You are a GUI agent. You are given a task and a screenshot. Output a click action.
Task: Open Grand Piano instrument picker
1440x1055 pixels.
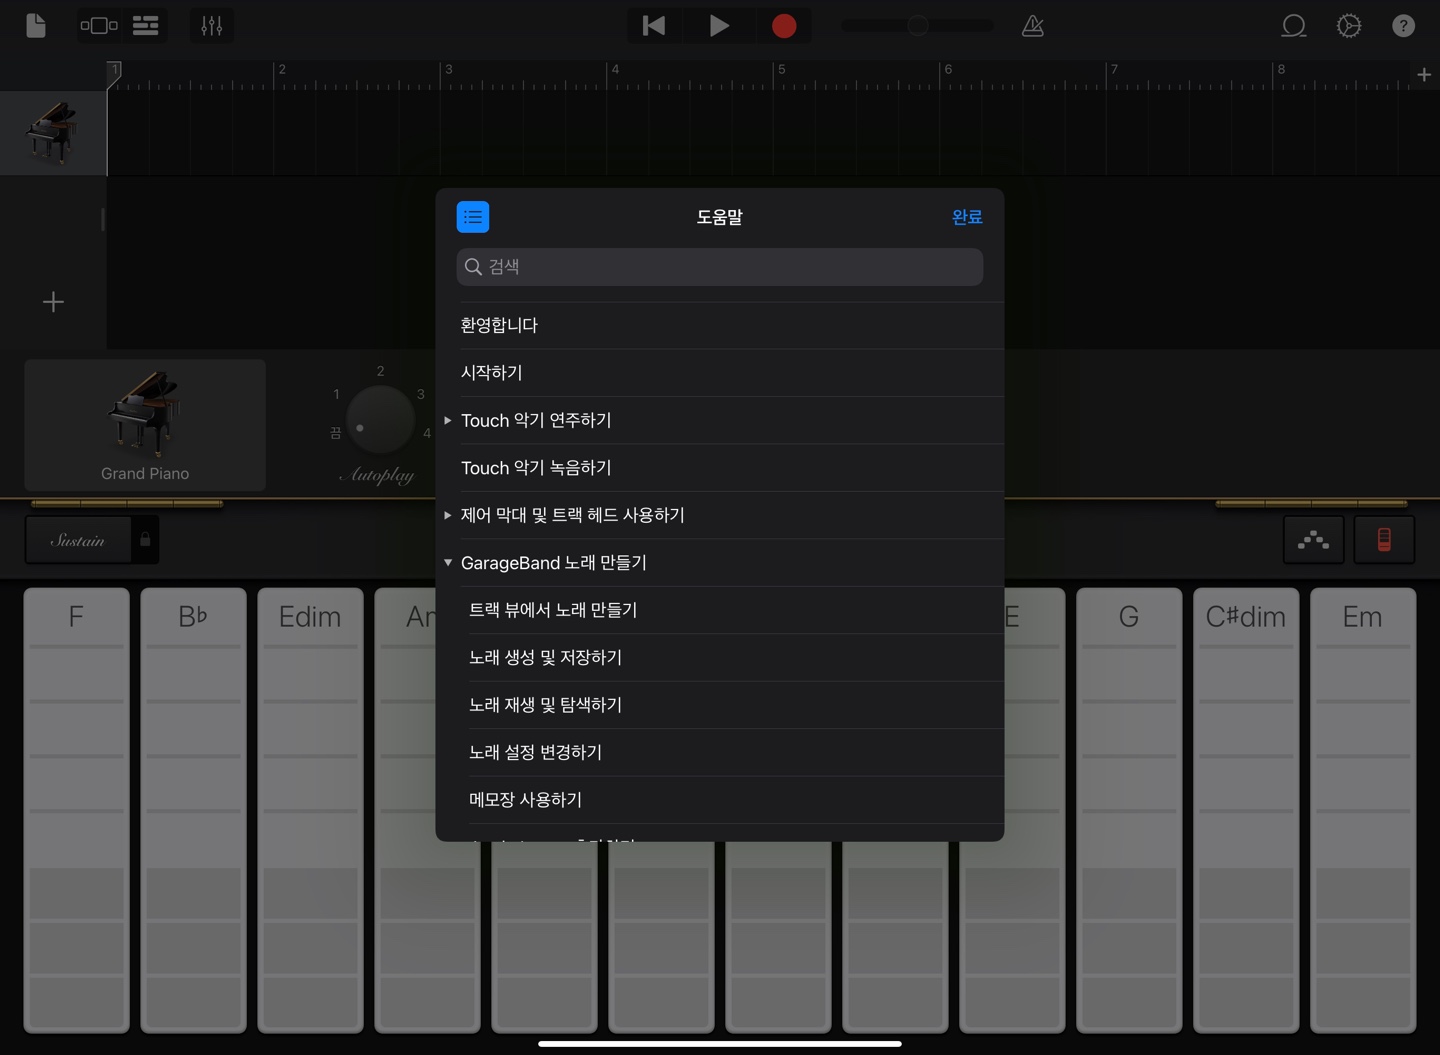point(145,425)
